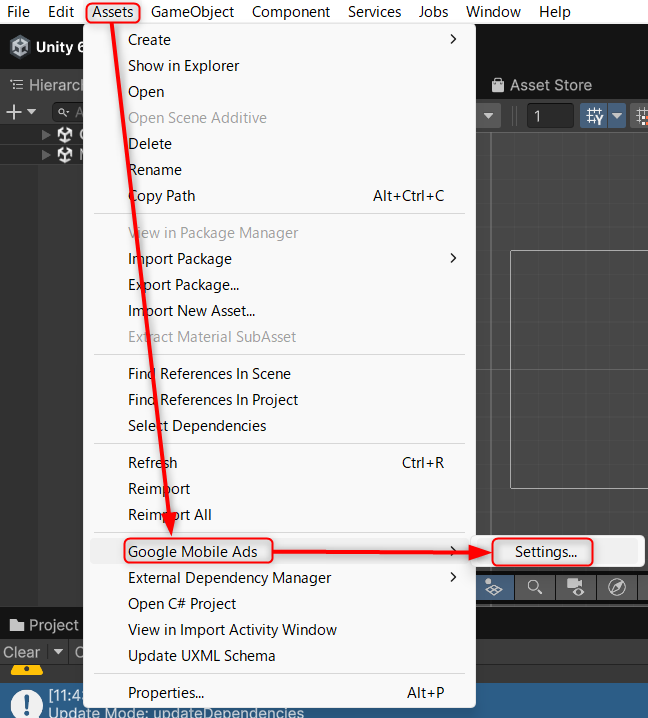The width and height of the screenshot is (648, 718).
Task: Click the grid snapping value field
Action: (x=550, y=116)
